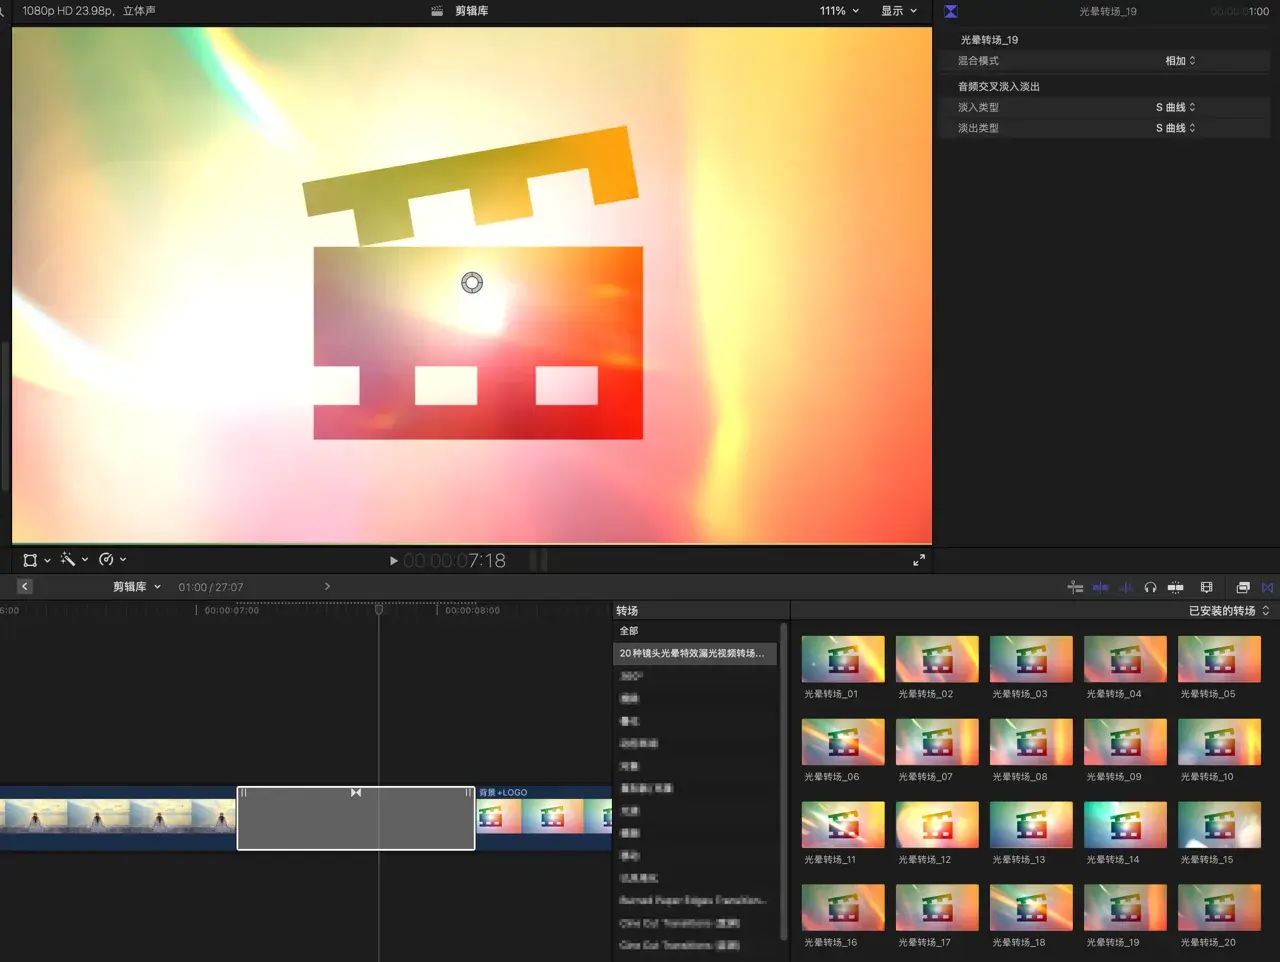The image size is (1280, 962).
Task: Toggle audio skimming in timeline
Action: (1125, 588)
